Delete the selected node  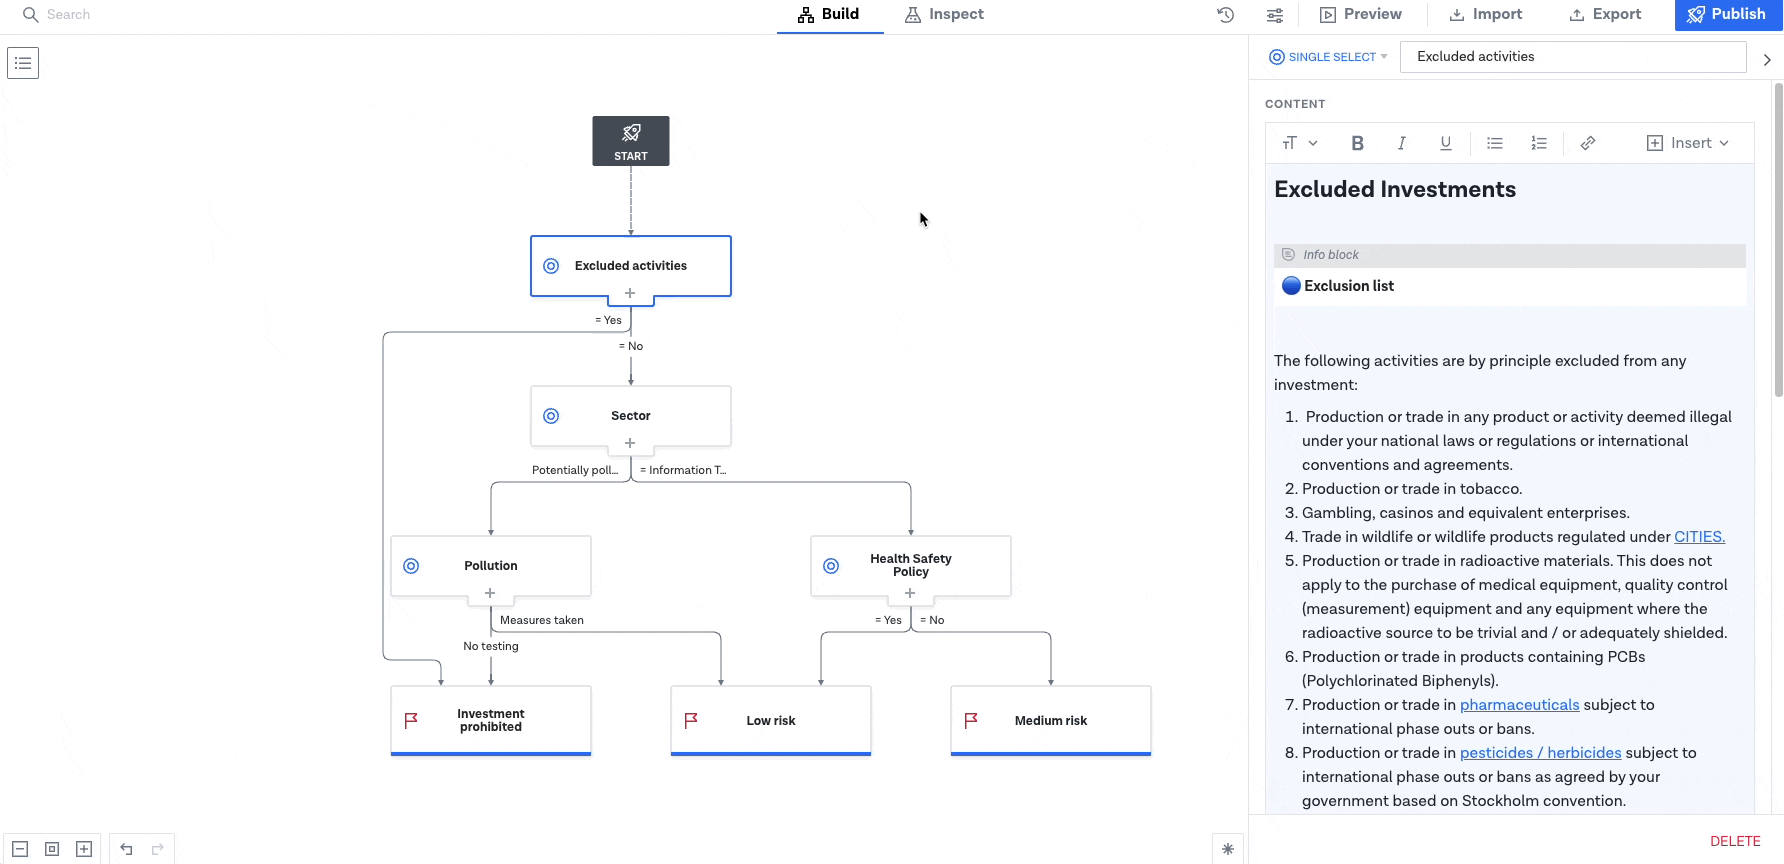1735,841
